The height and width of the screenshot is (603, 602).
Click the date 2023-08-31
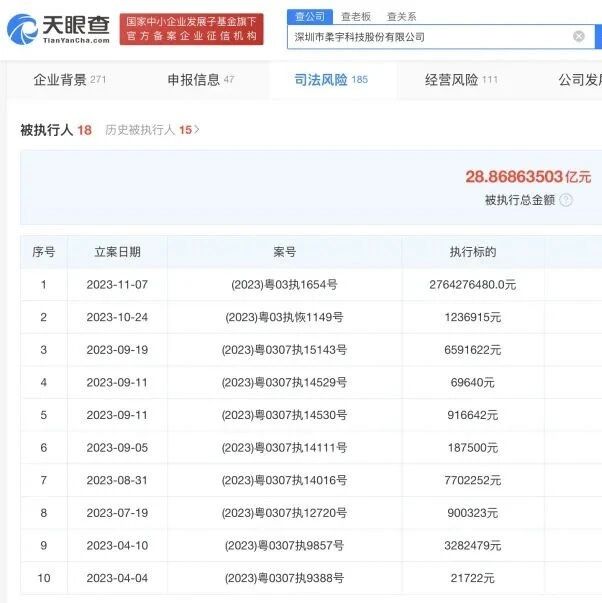117,480
